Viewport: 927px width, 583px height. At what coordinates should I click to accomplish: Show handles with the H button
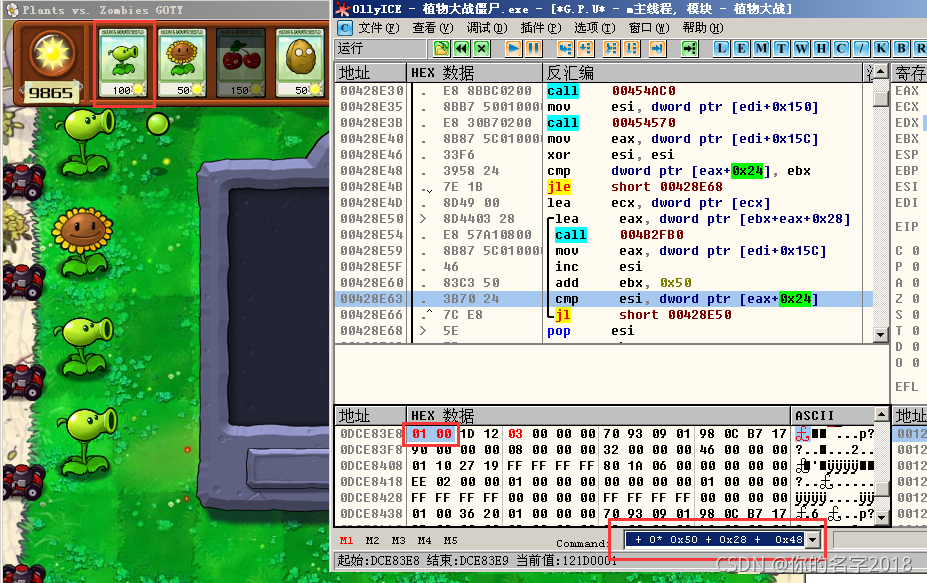click(x=822, y=48)
